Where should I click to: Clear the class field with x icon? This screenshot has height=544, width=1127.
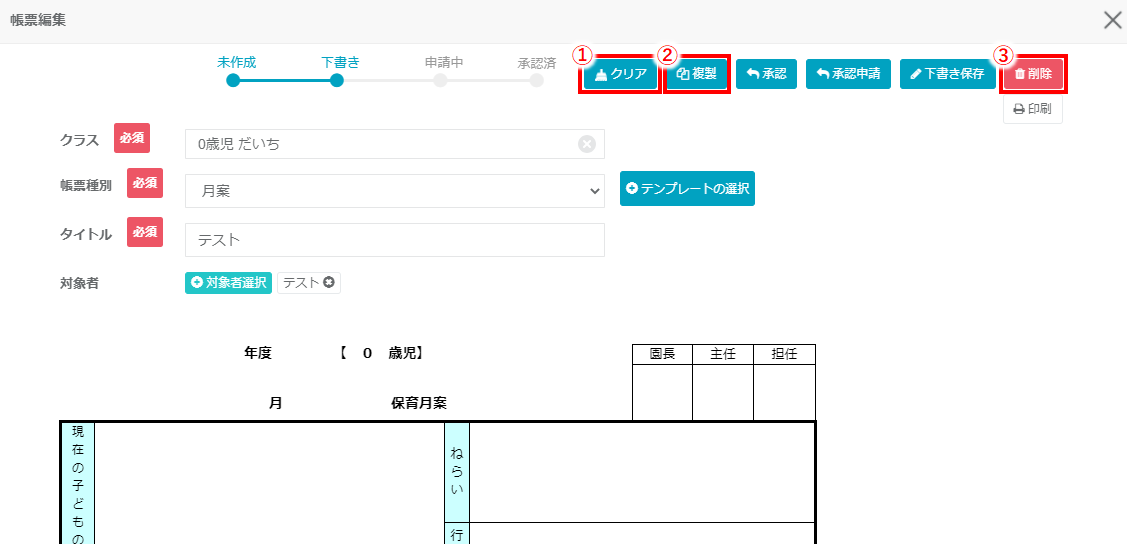[587, 144]
